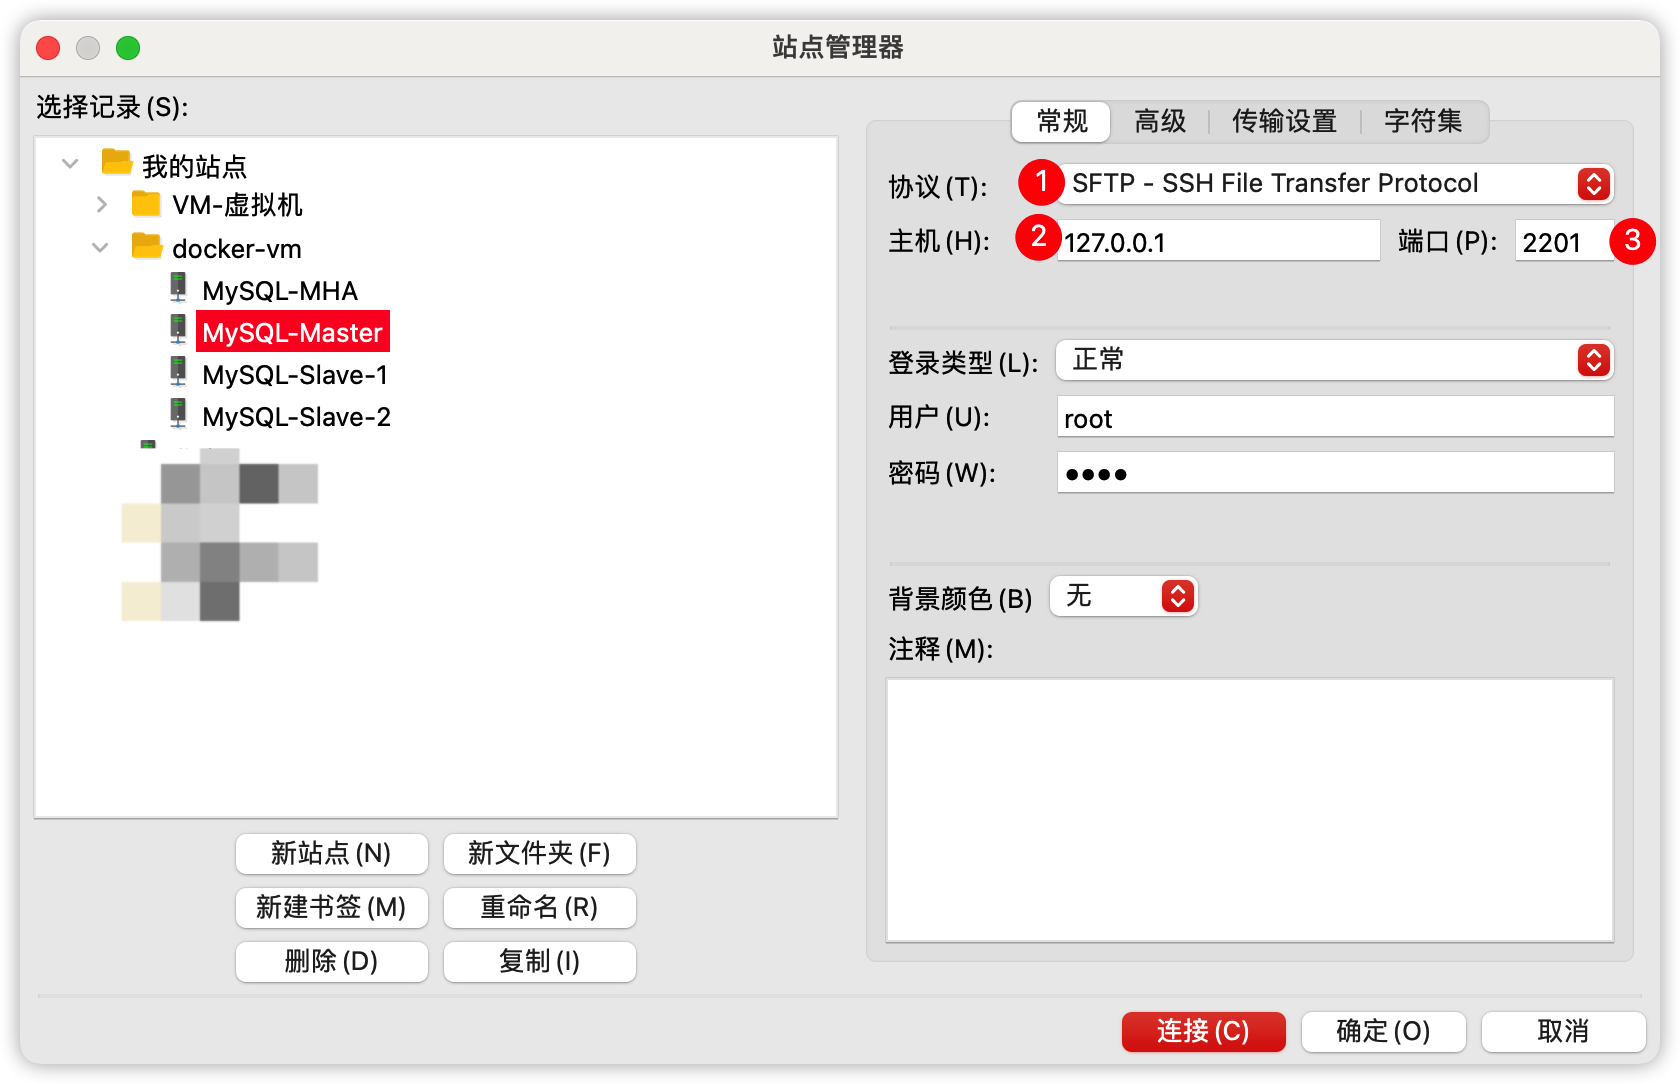Image resolution: width=1680 pixels, height=1084 pixels.
Task: Click the 新文件夹 (F) button
Action: point(539,853)
